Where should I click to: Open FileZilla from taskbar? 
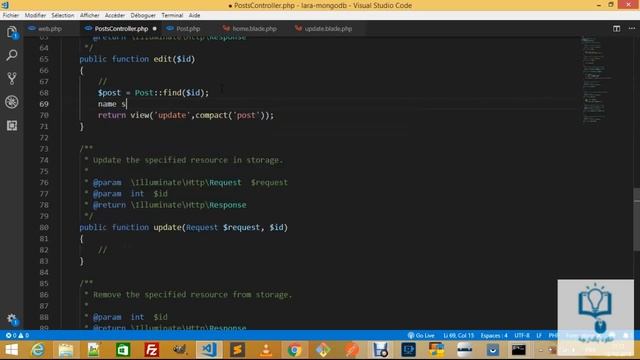point(151,350)
